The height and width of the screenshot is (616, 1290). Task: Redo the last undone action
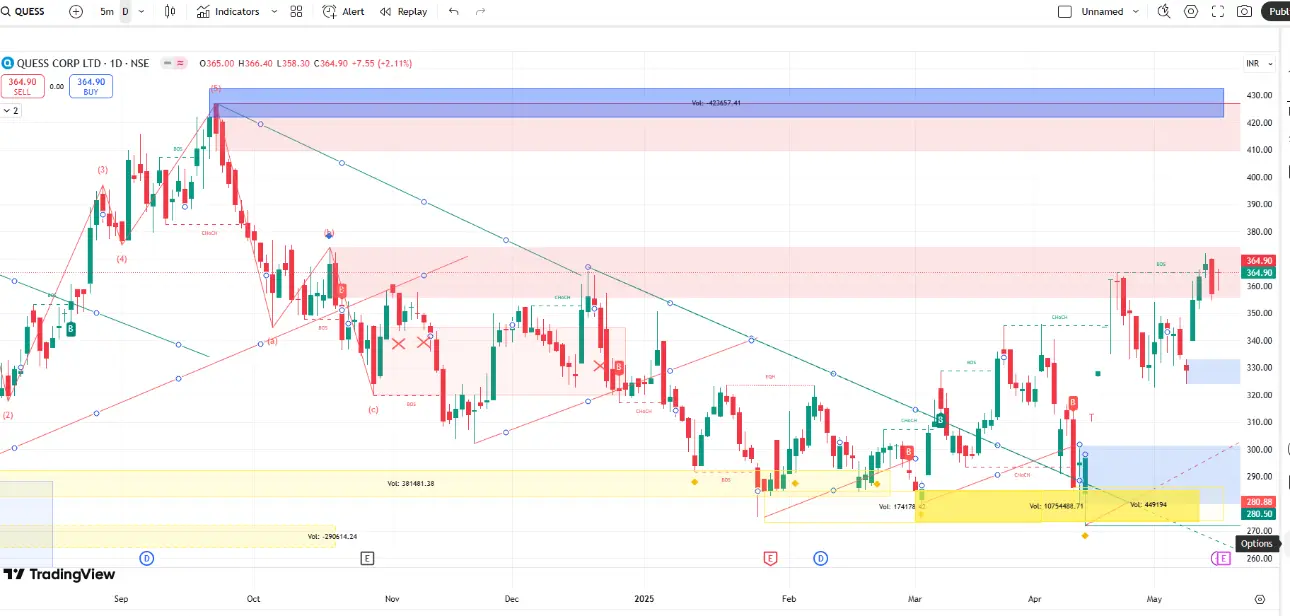click(x=481, y=12)
